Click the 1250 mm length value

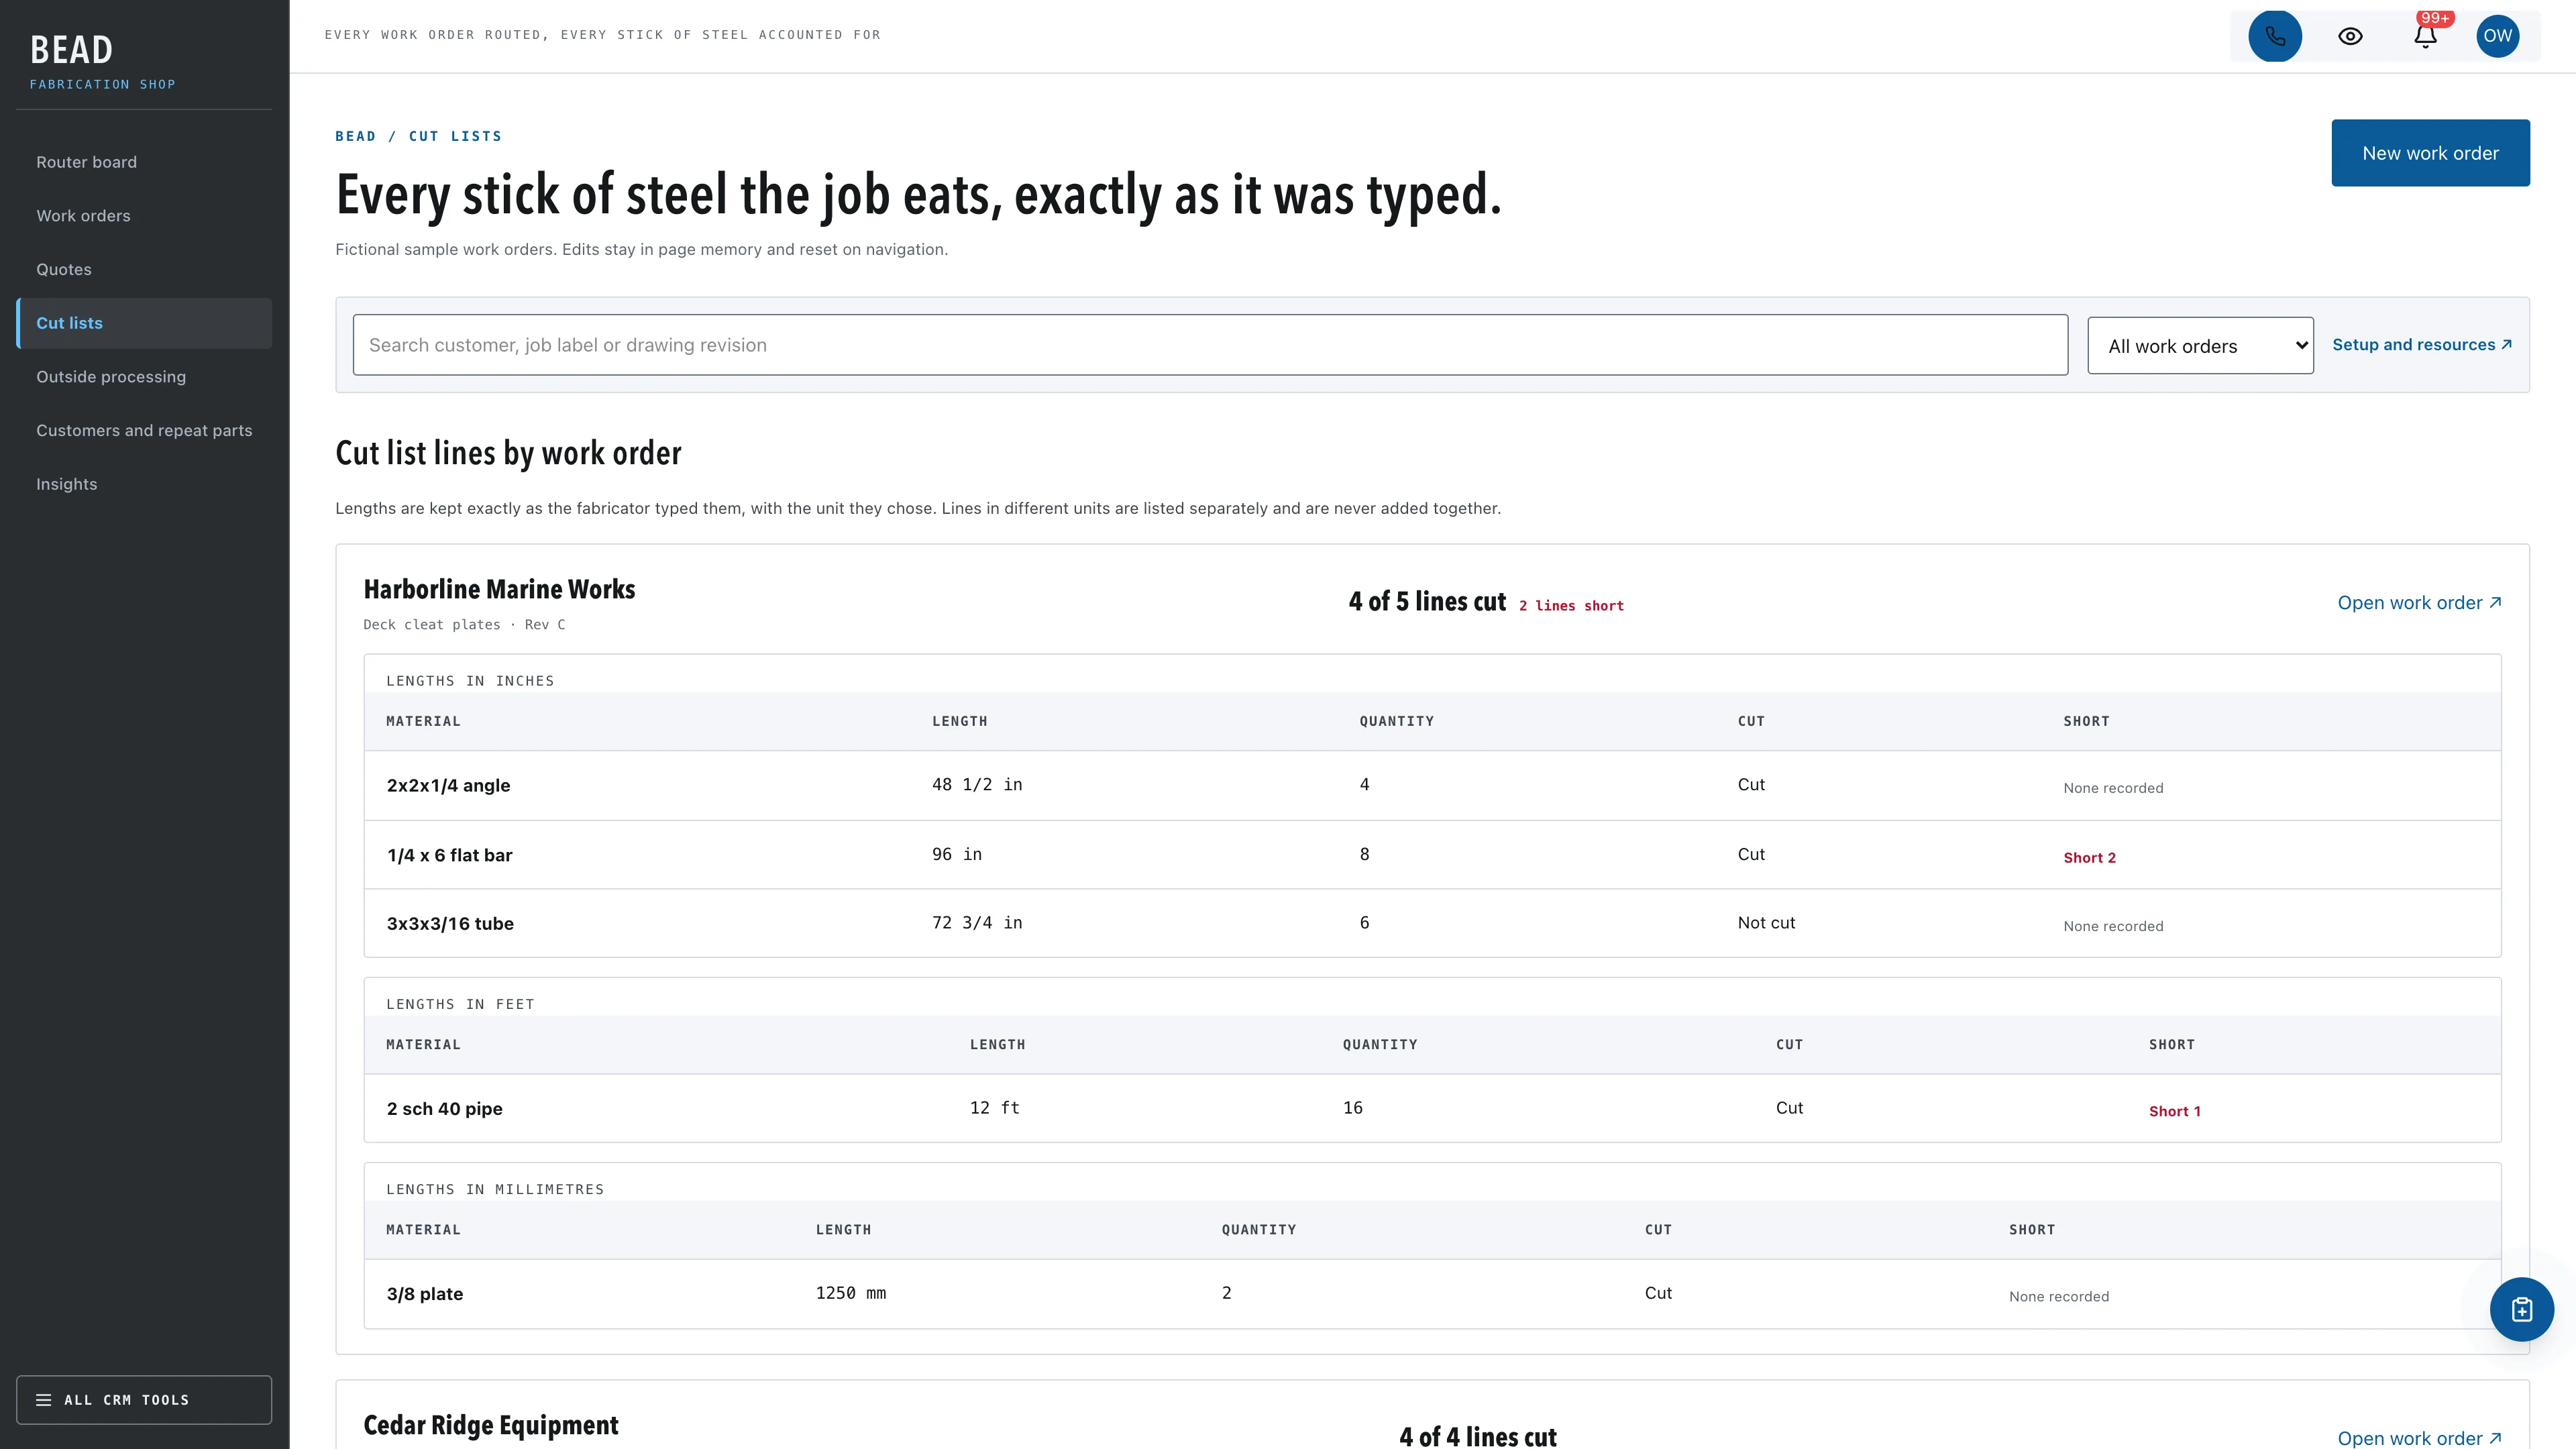click(x=851, y=1293)
